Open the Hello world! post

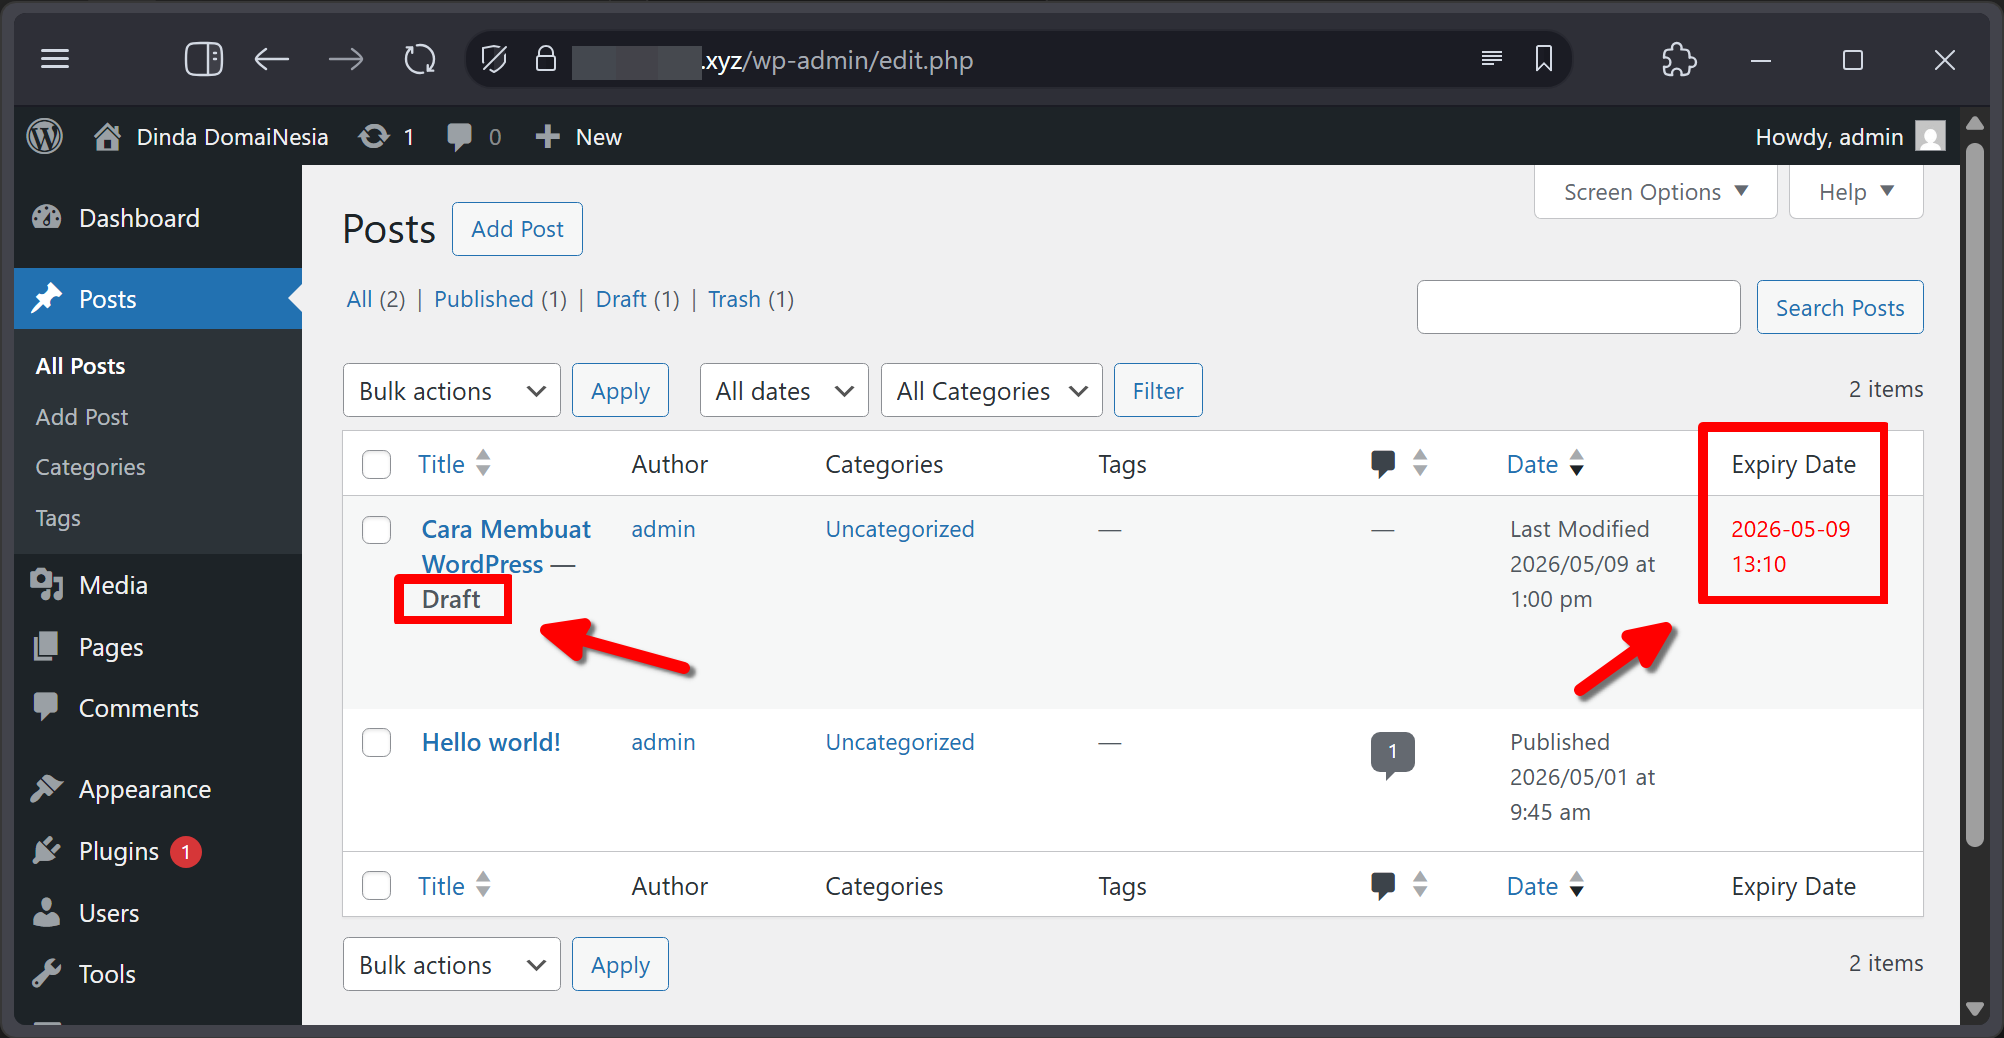(x=491, y=742)
